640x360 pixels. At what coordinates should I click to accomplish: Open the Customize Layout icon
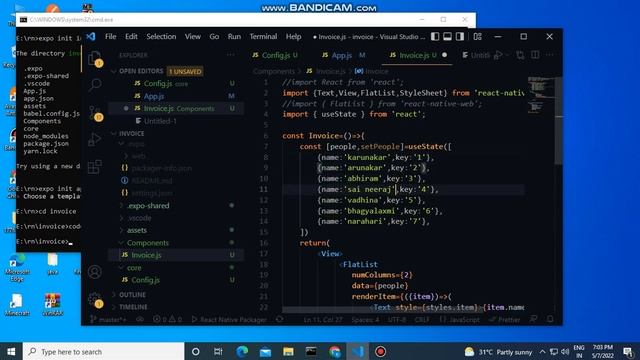[x=477, y=37]
